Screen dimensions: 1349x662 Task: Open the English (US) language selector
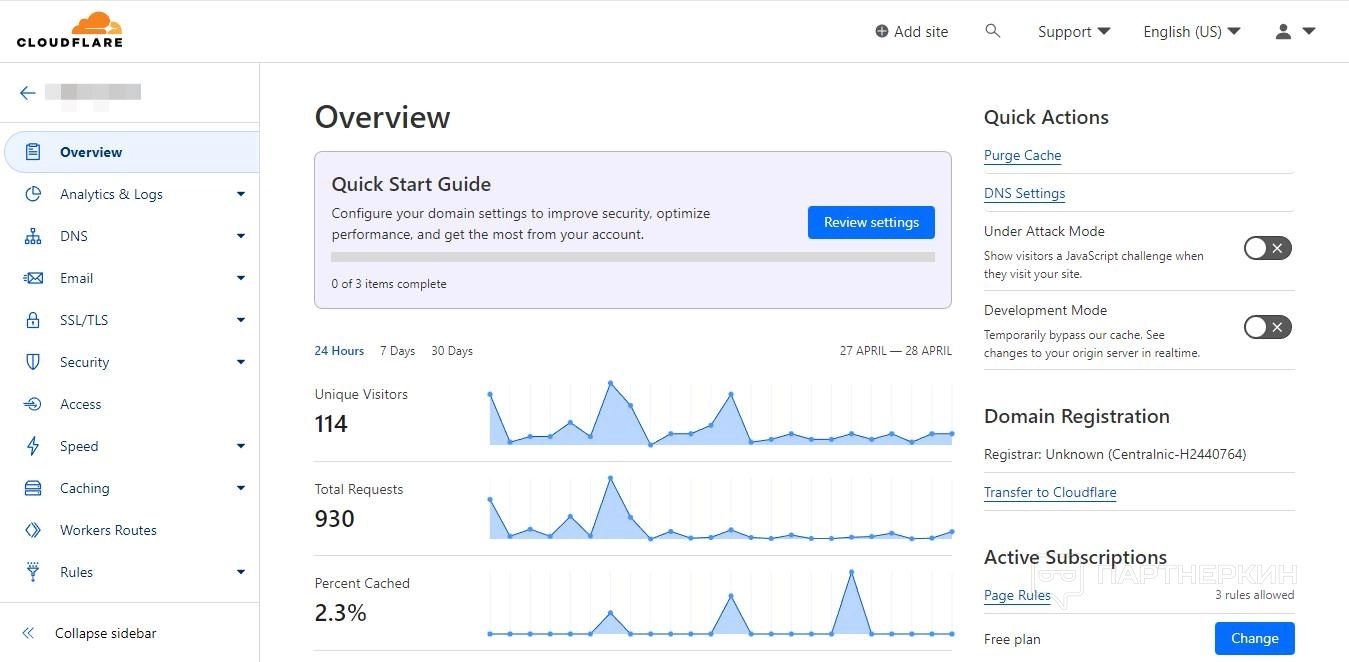coord(1191,31)
